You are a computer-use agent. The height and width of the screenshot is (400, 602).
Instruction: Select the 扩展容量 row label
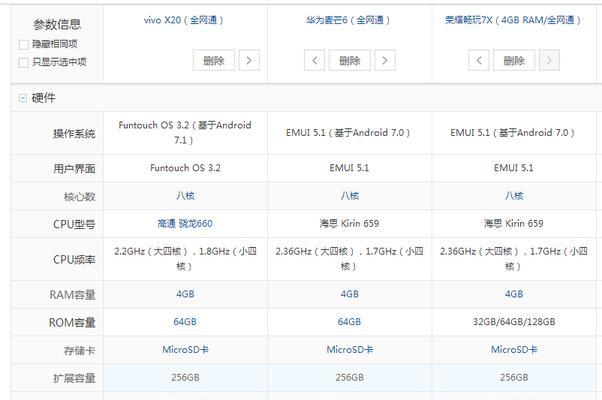[x=74, y=378]
